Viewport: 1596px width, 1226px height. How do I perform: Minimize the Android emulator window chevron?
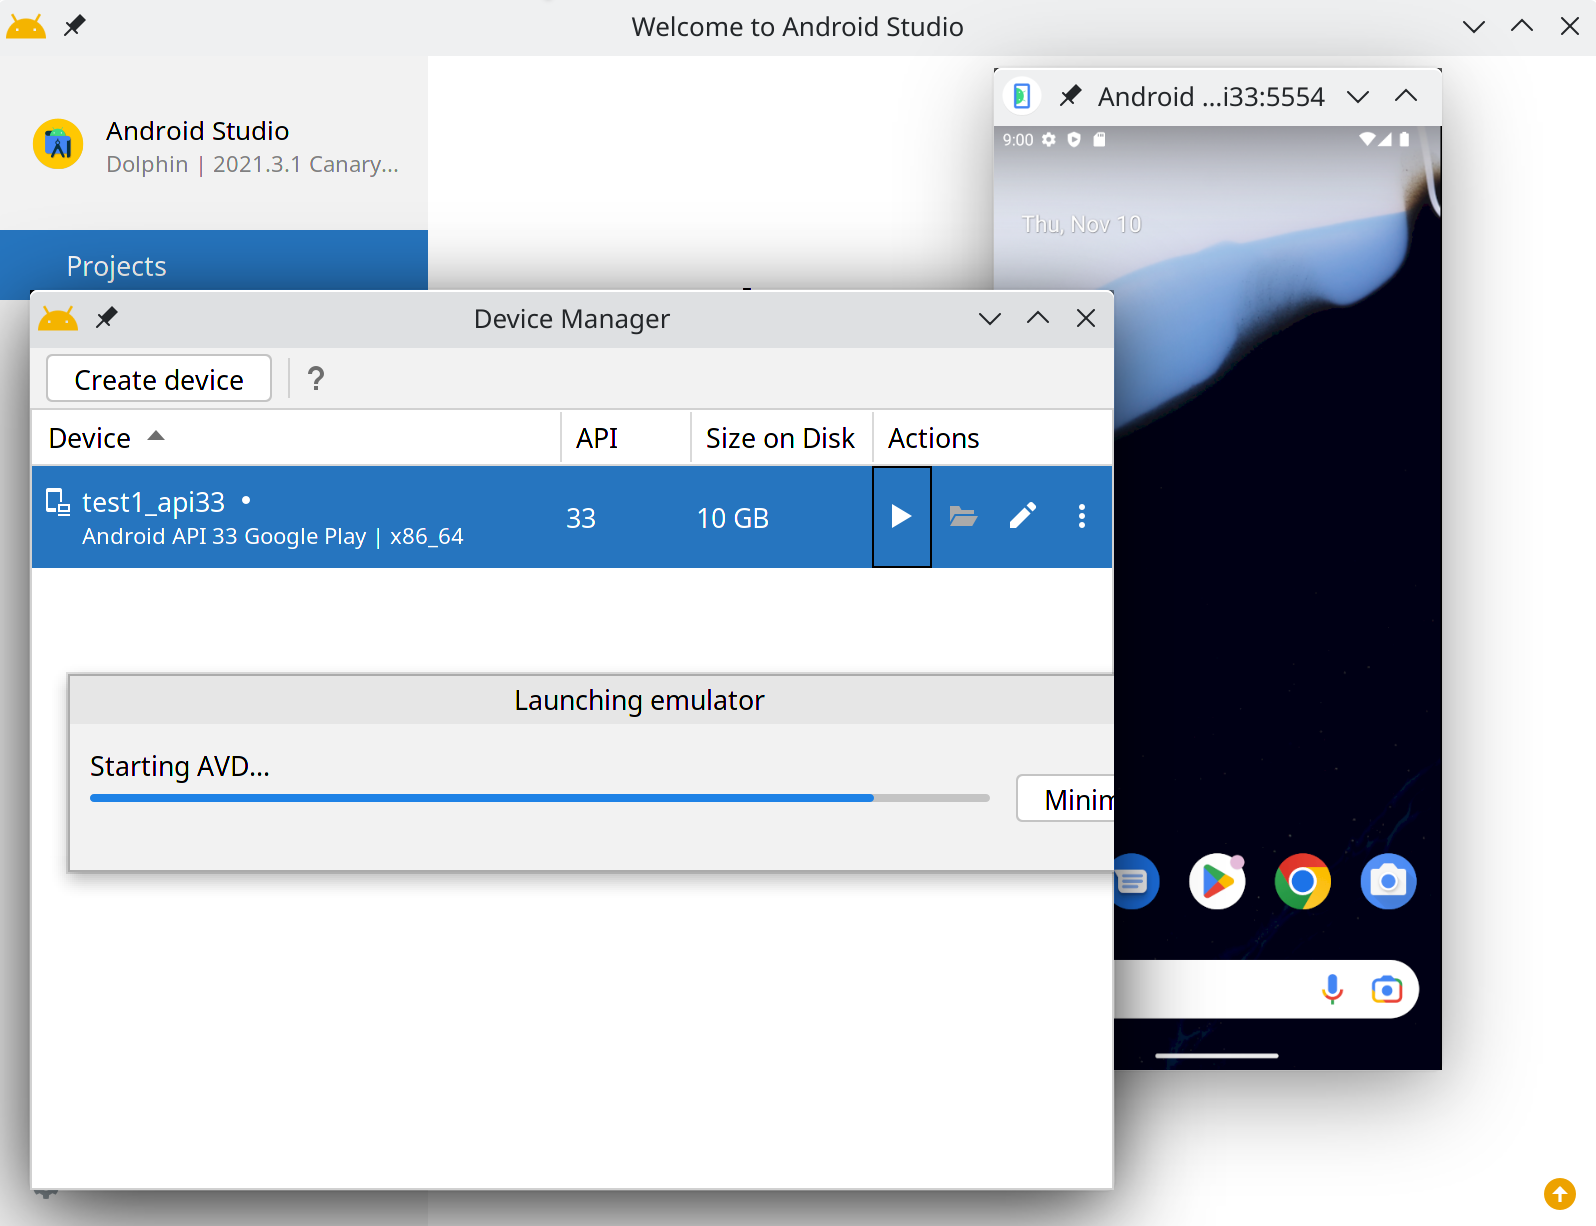click(1358, 97)
